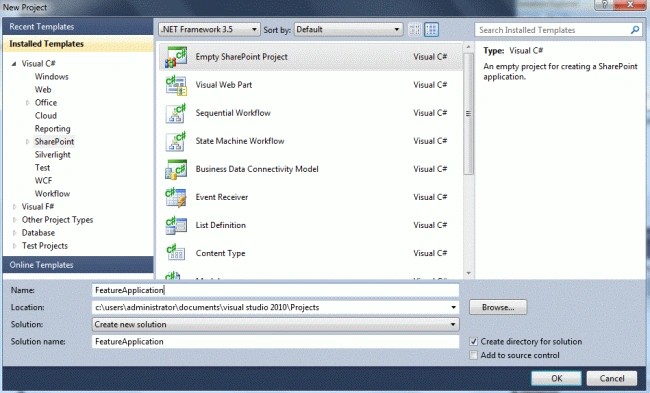Screen dimensions: 650x393
Task: Open the Online Templates section
Action: (78, 265)
